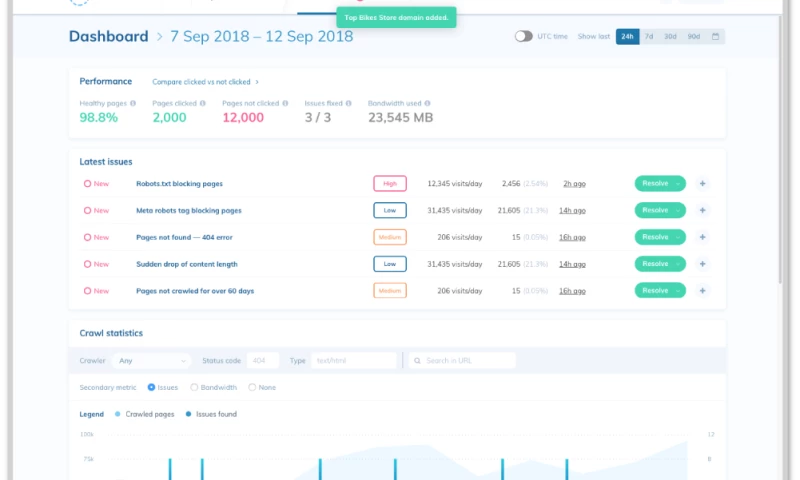Click the Issues found legend dot
The height and width of the screenshot is (480, 800).
pyautogui.click(x=188, y=414)
